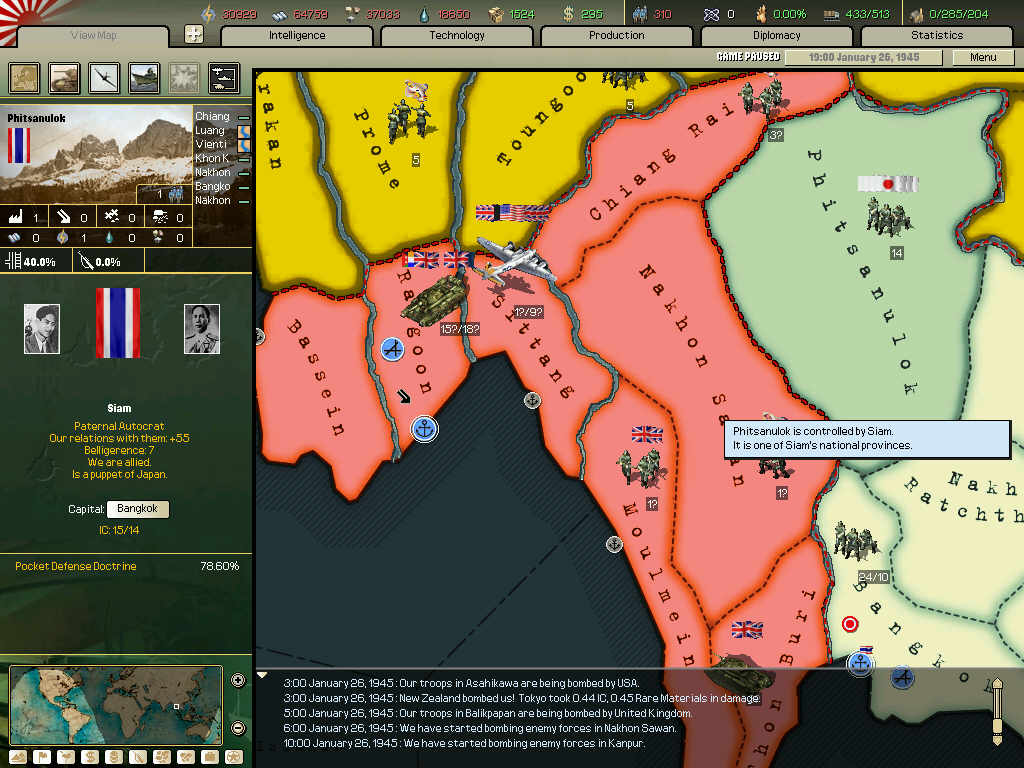Select the Japanese army in Phitsanulok
Screen dimensions: 1024x768
(x=888, y=216)
